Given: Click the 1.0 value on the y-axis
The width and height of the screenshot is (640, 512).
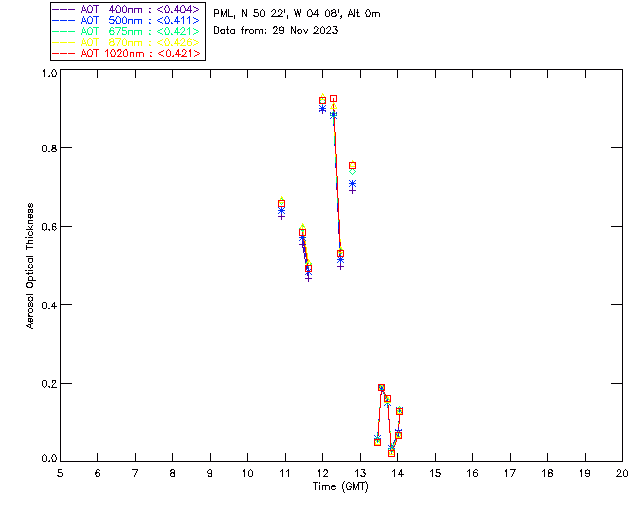Looking at the screenshot, I should [x=49, y=73].
